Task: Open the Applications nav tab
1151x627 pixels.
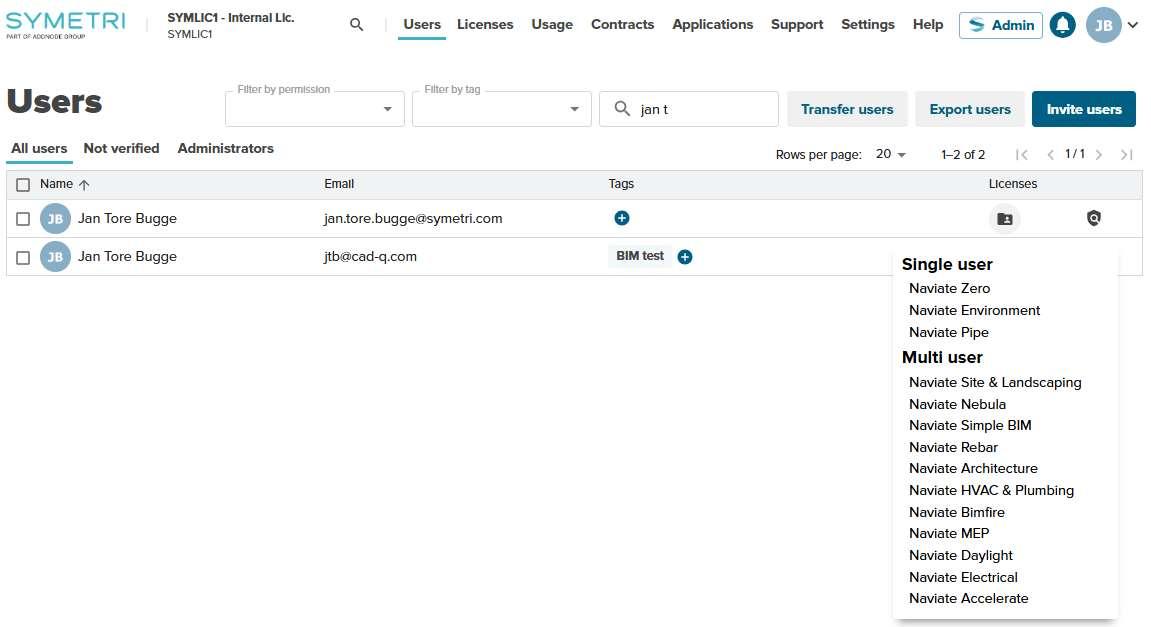Action: click(x=713, y=24)
